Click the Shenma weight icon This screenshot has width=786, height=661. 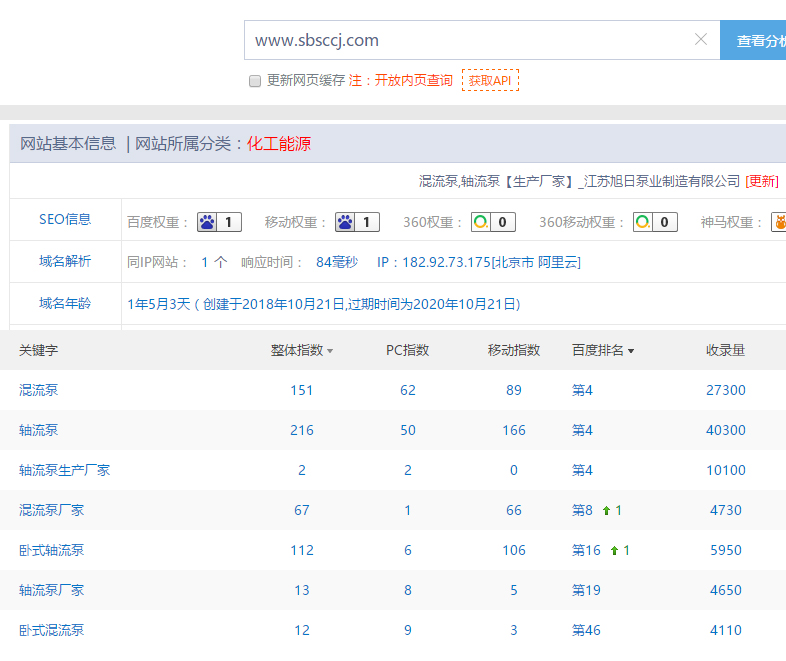(x=778, y=222)
